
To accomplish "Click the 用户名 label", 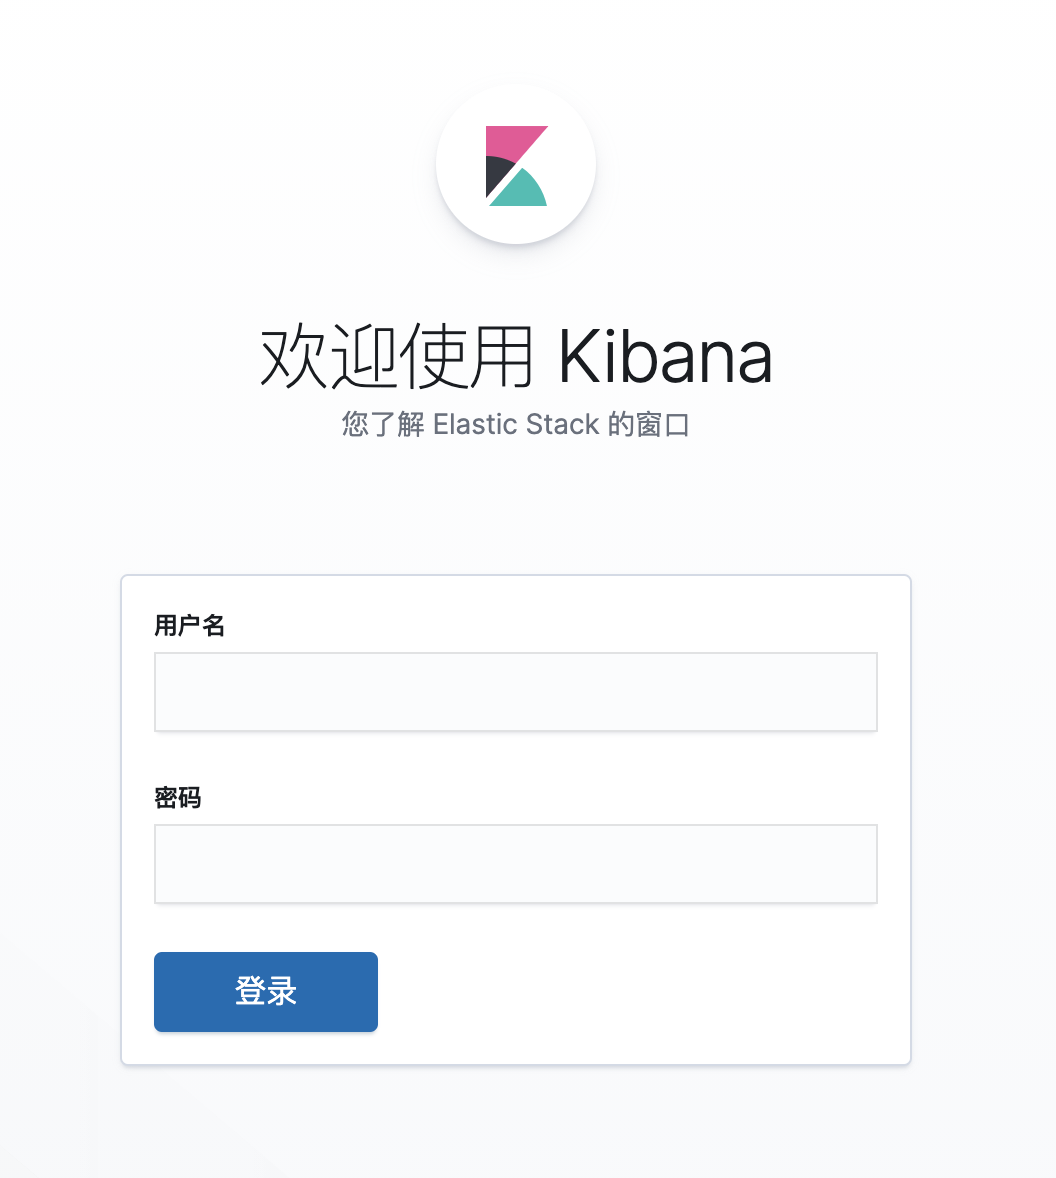I will click(189, 625).
